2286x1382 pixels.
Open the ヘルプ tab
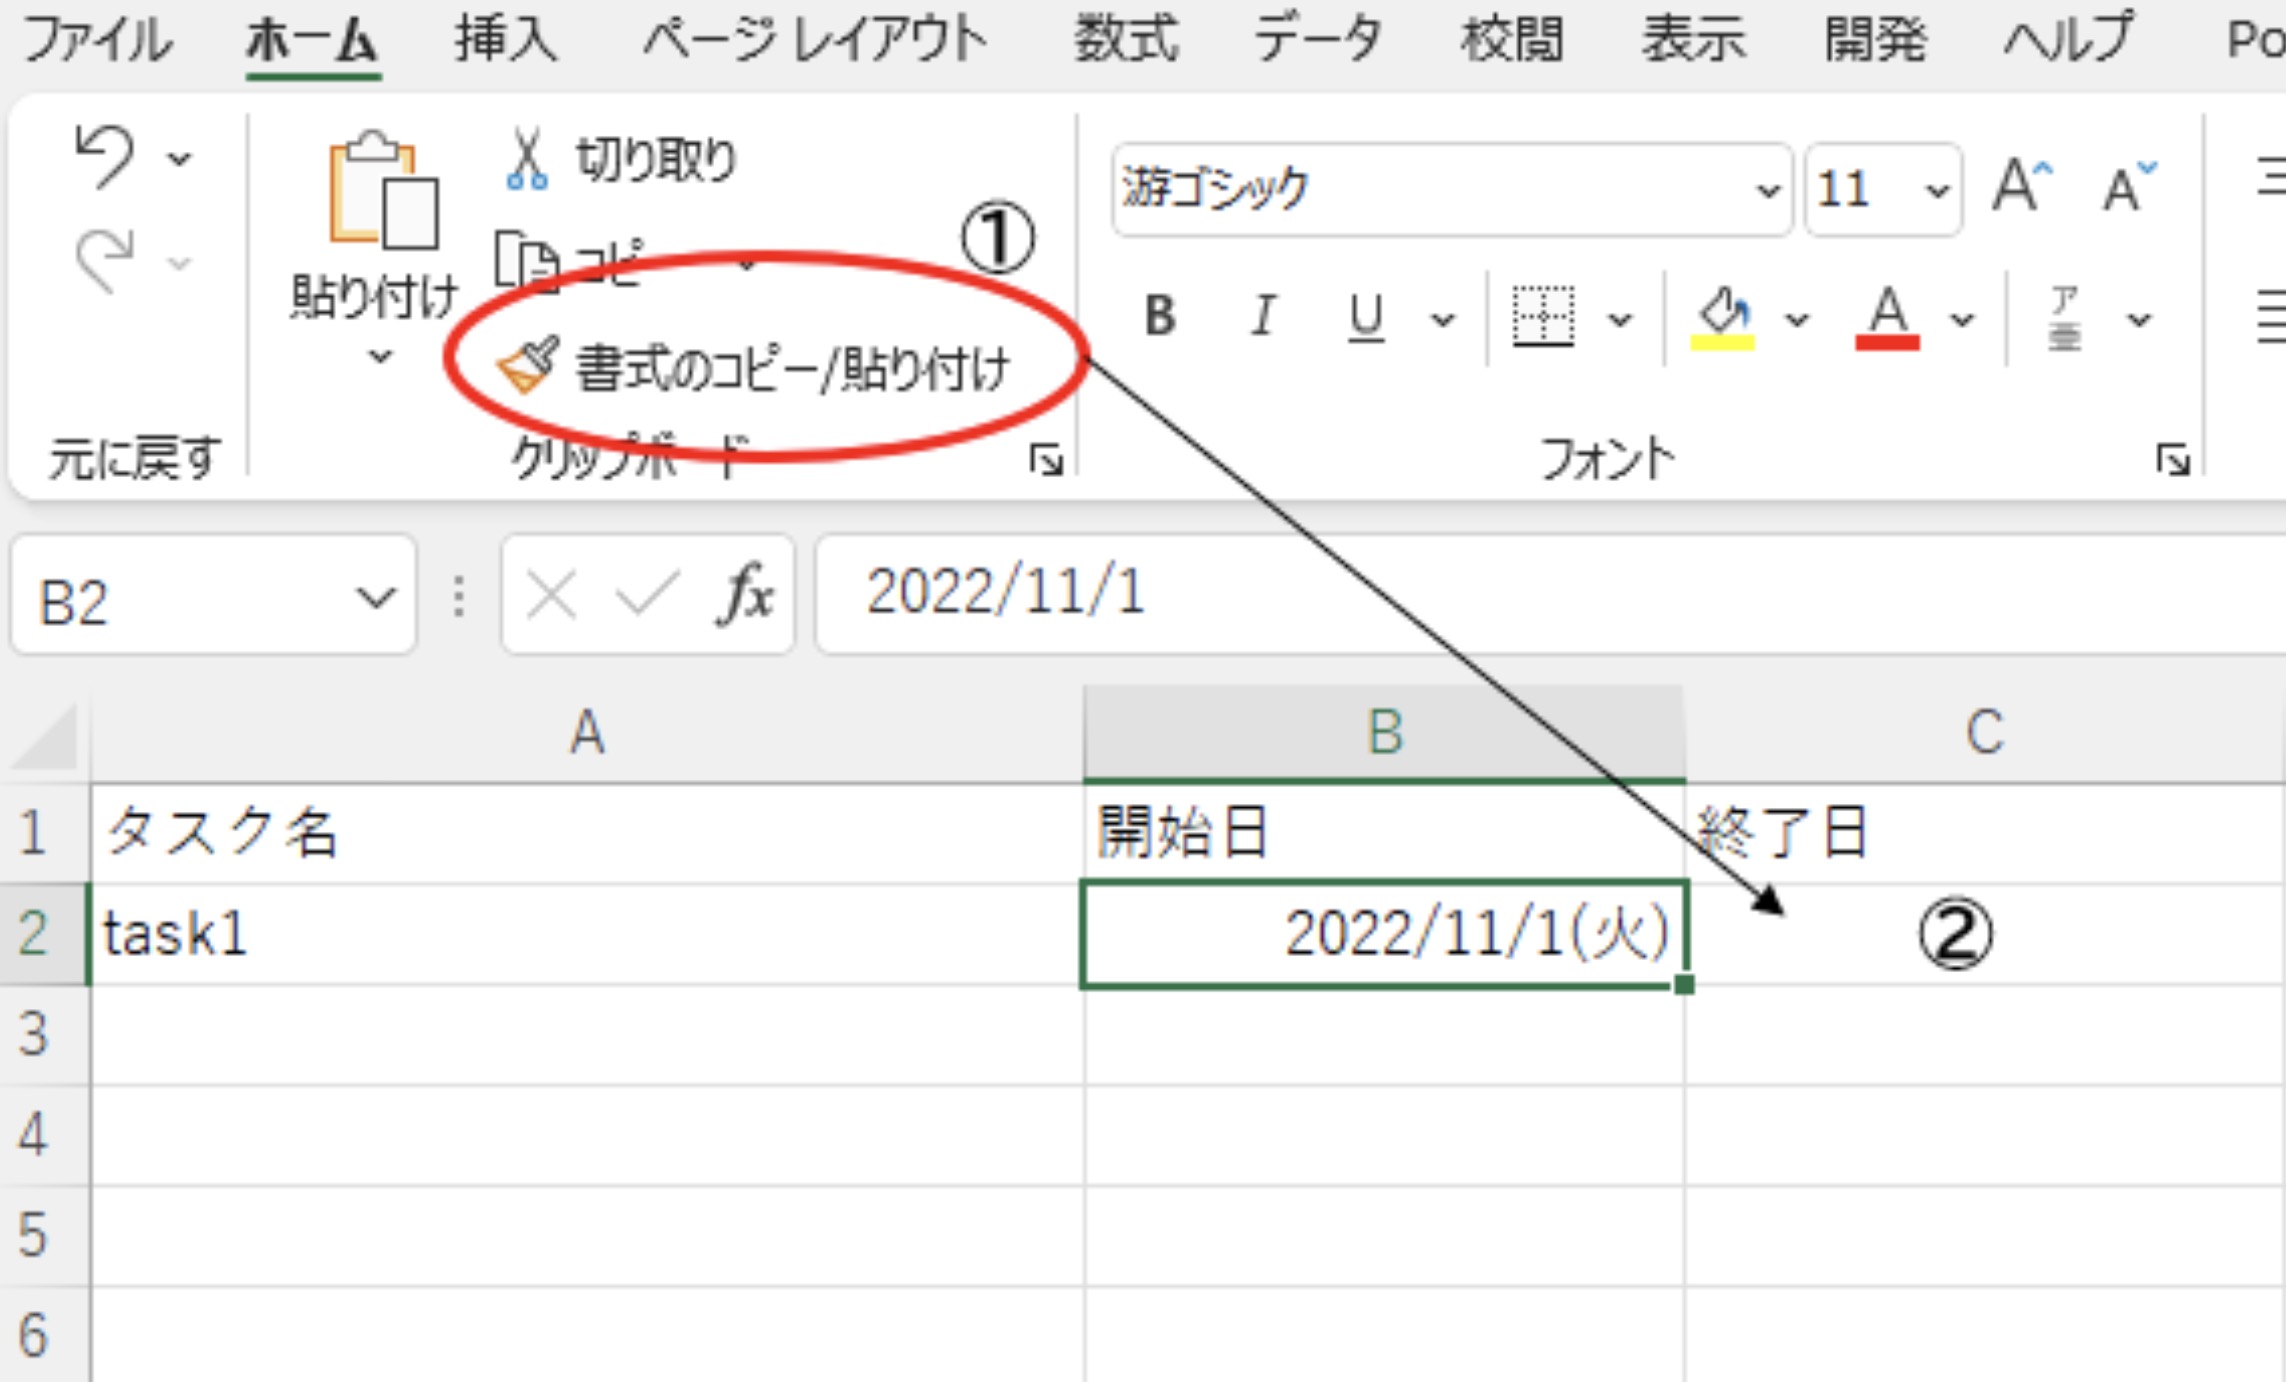click(x=2068, y=40)
